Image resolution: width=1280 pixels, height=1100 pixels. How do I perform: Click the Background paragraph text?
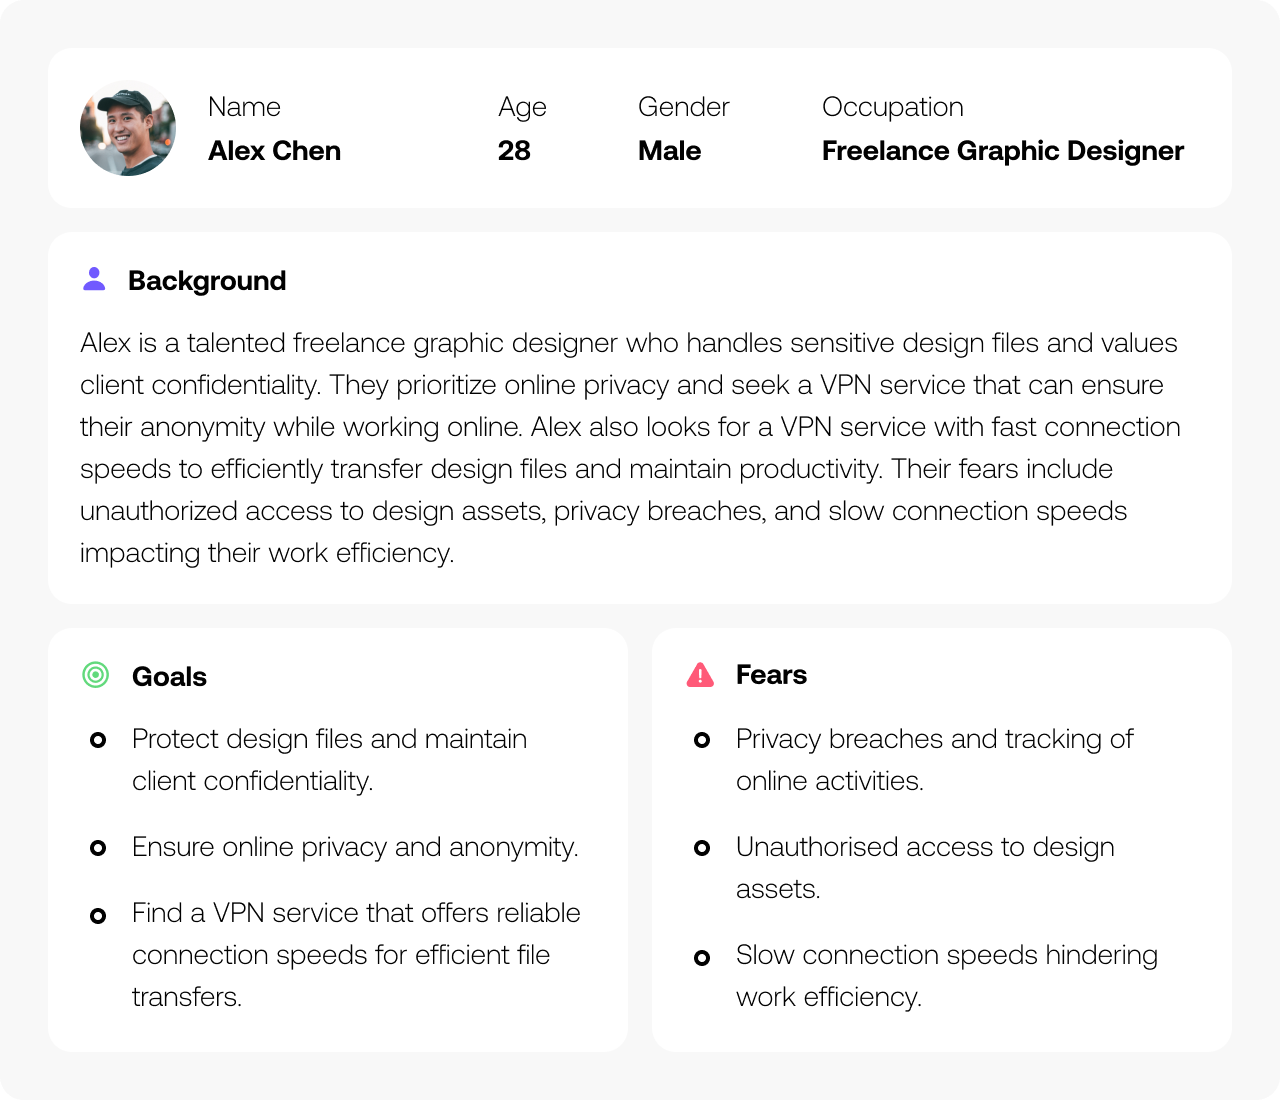[x=630, y=448]
